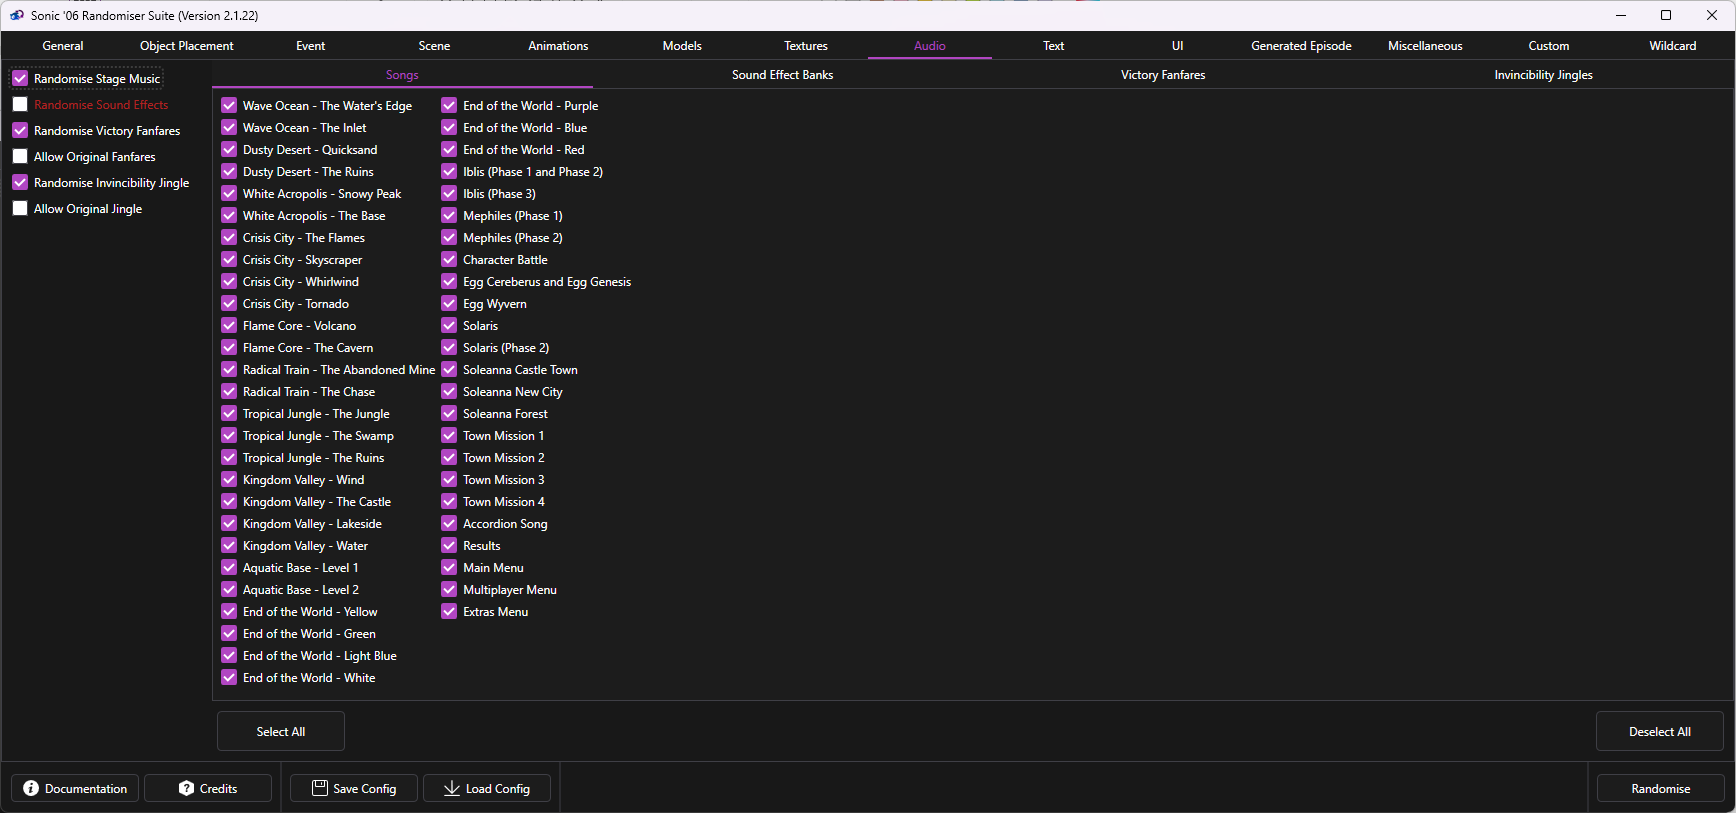Uncheck Crisis City - Skyscraper song
1736x813 pixels.
tap(229, 259)
